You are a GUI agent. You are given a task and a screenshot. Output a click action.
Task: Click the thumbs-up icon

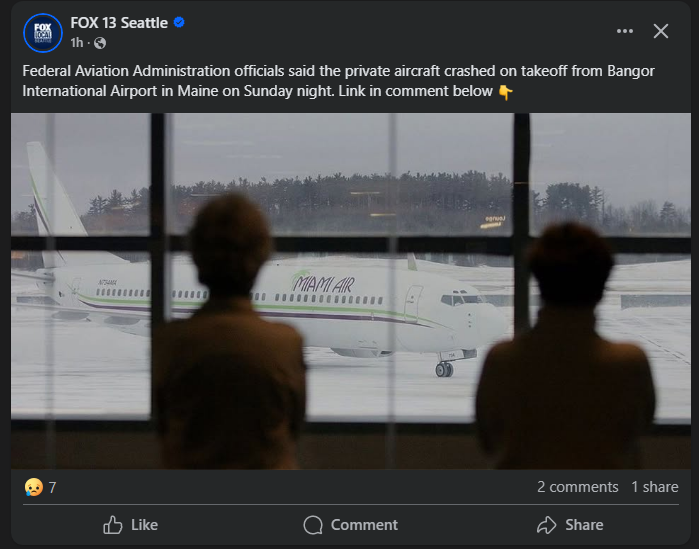point(113,525)
